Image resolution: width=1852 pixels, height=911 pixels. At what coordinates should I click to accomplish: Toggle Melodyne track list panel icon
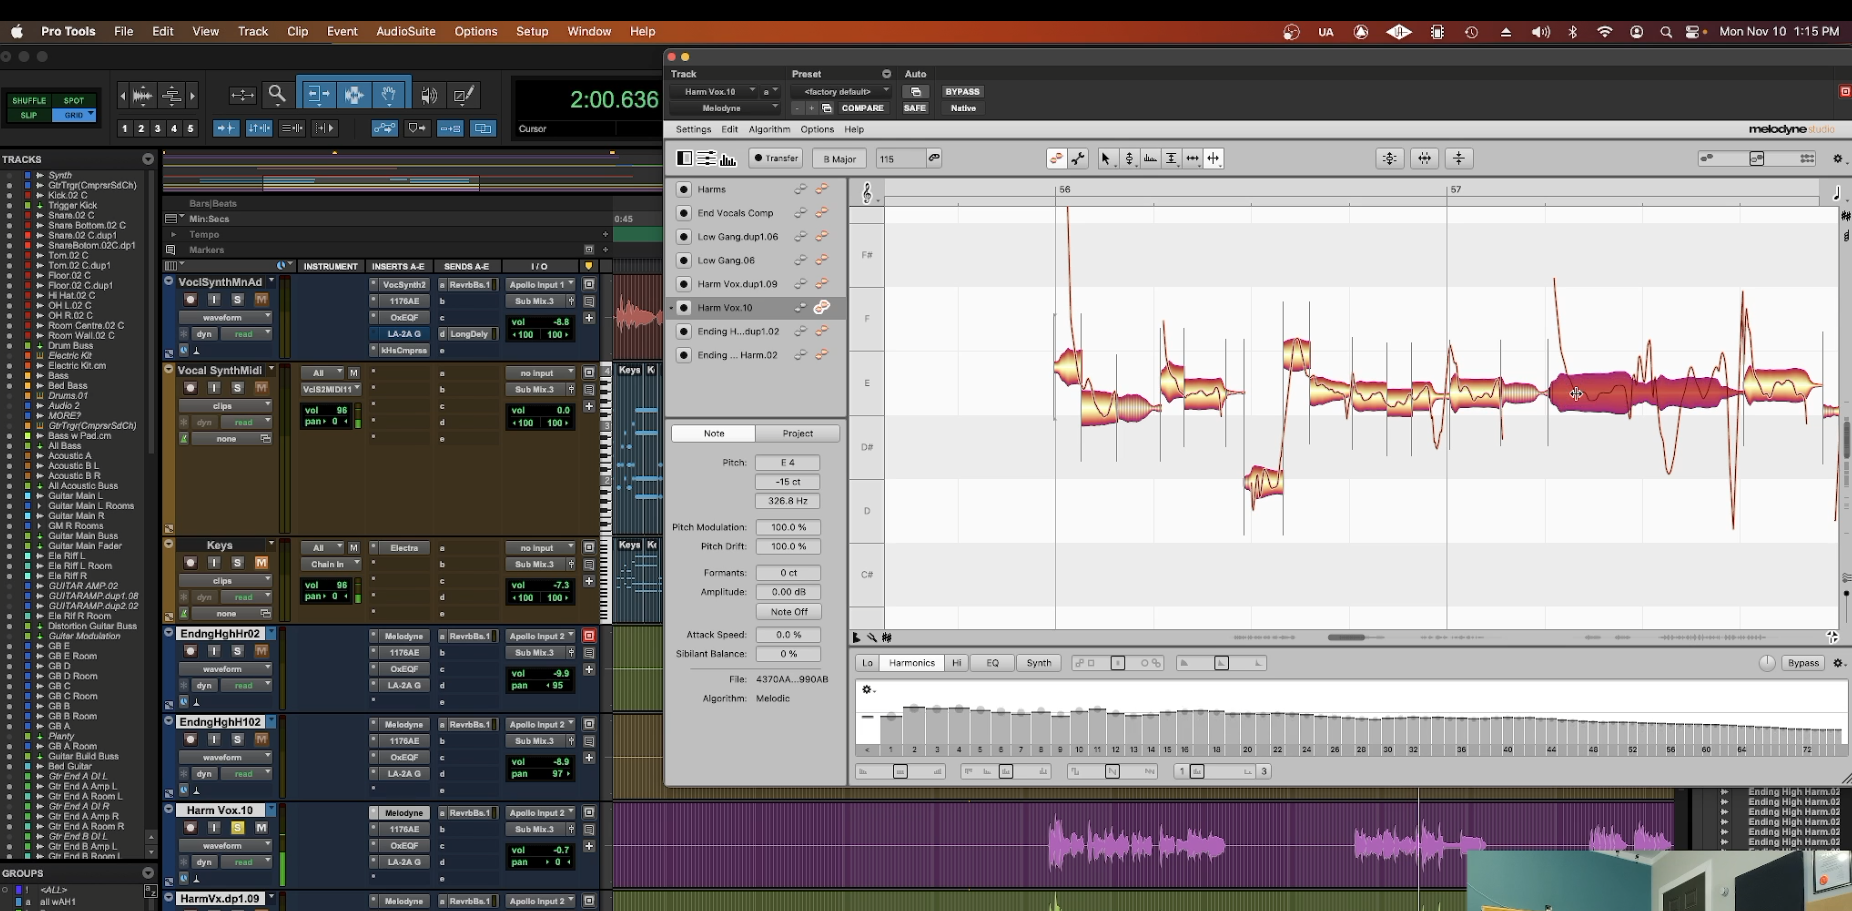pos(684,158)
